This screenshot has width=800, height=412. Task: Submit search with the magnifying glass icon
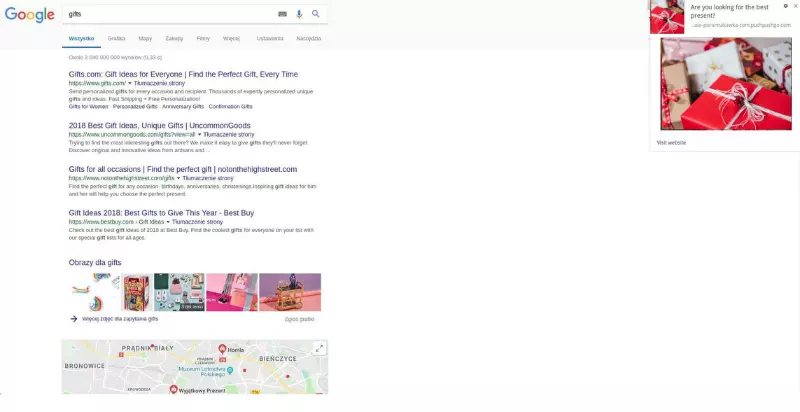[x=316, y=14]
